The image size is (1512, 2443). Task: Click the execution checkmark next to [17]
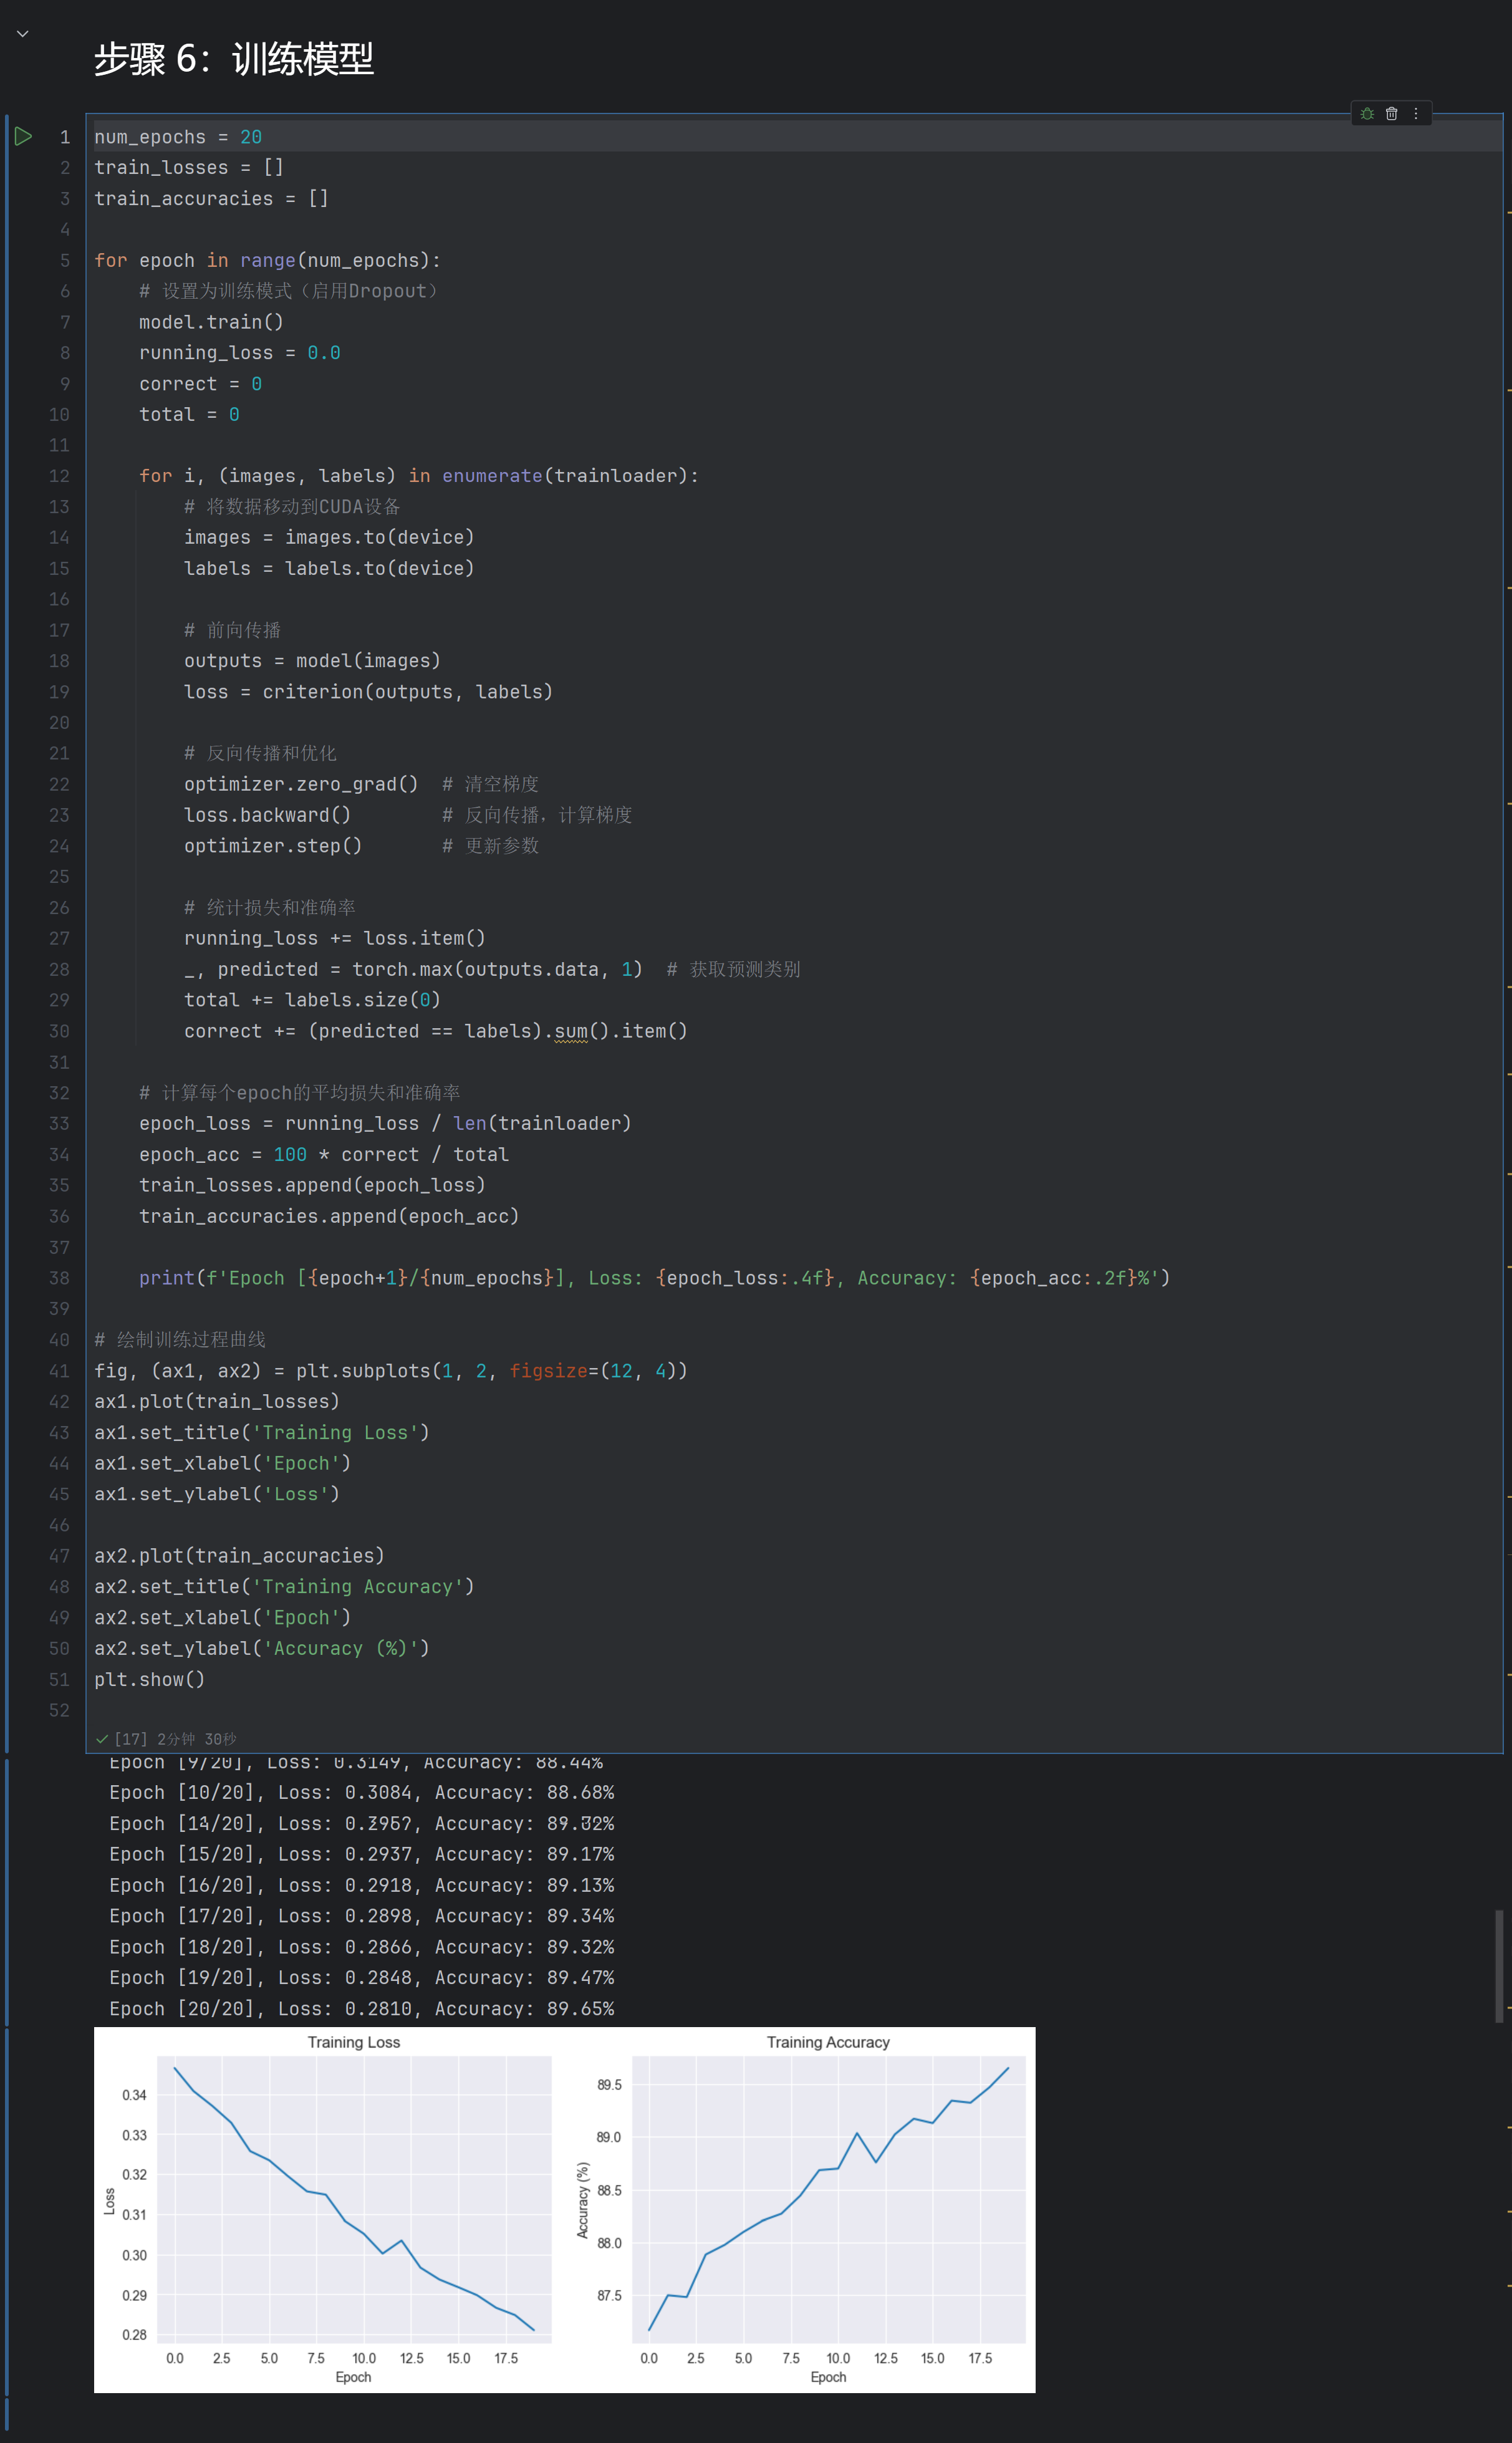point(103,1739)
